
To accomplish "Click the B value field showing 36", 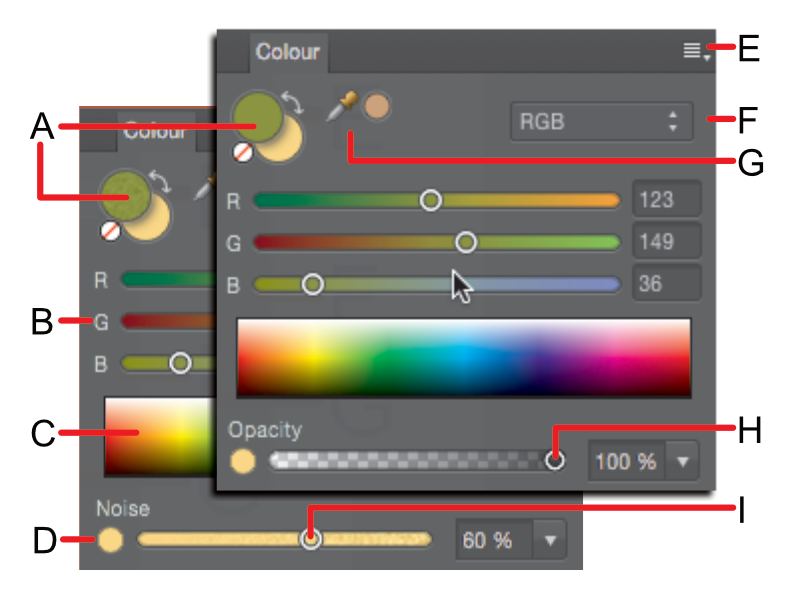I will point(666,283).
